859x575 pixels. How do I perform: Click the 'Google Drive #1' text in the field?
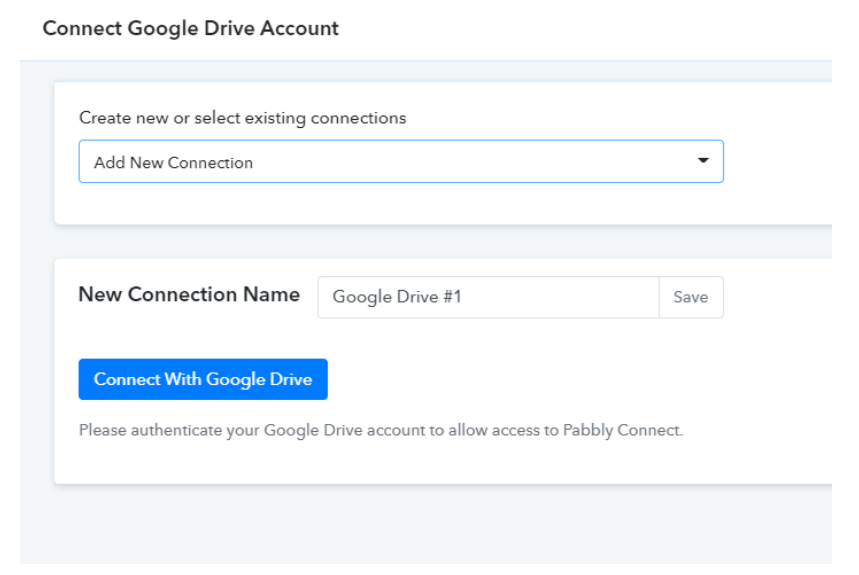pos(397,297)
